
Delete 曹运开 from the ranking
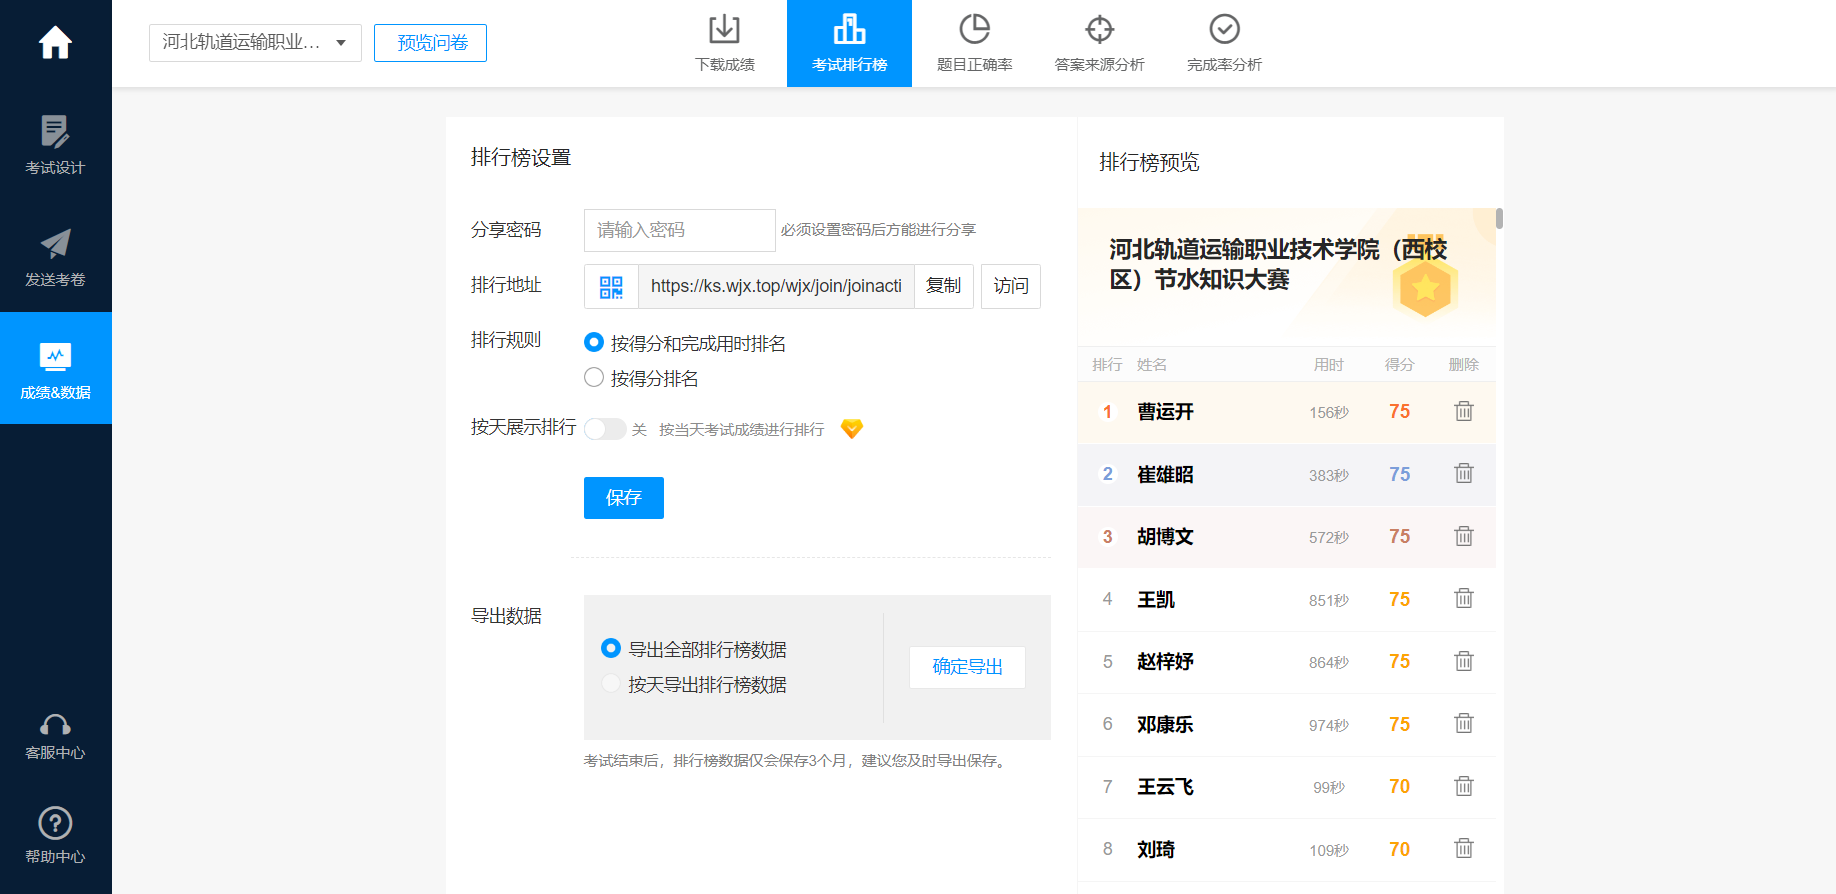coord(1464,411)
